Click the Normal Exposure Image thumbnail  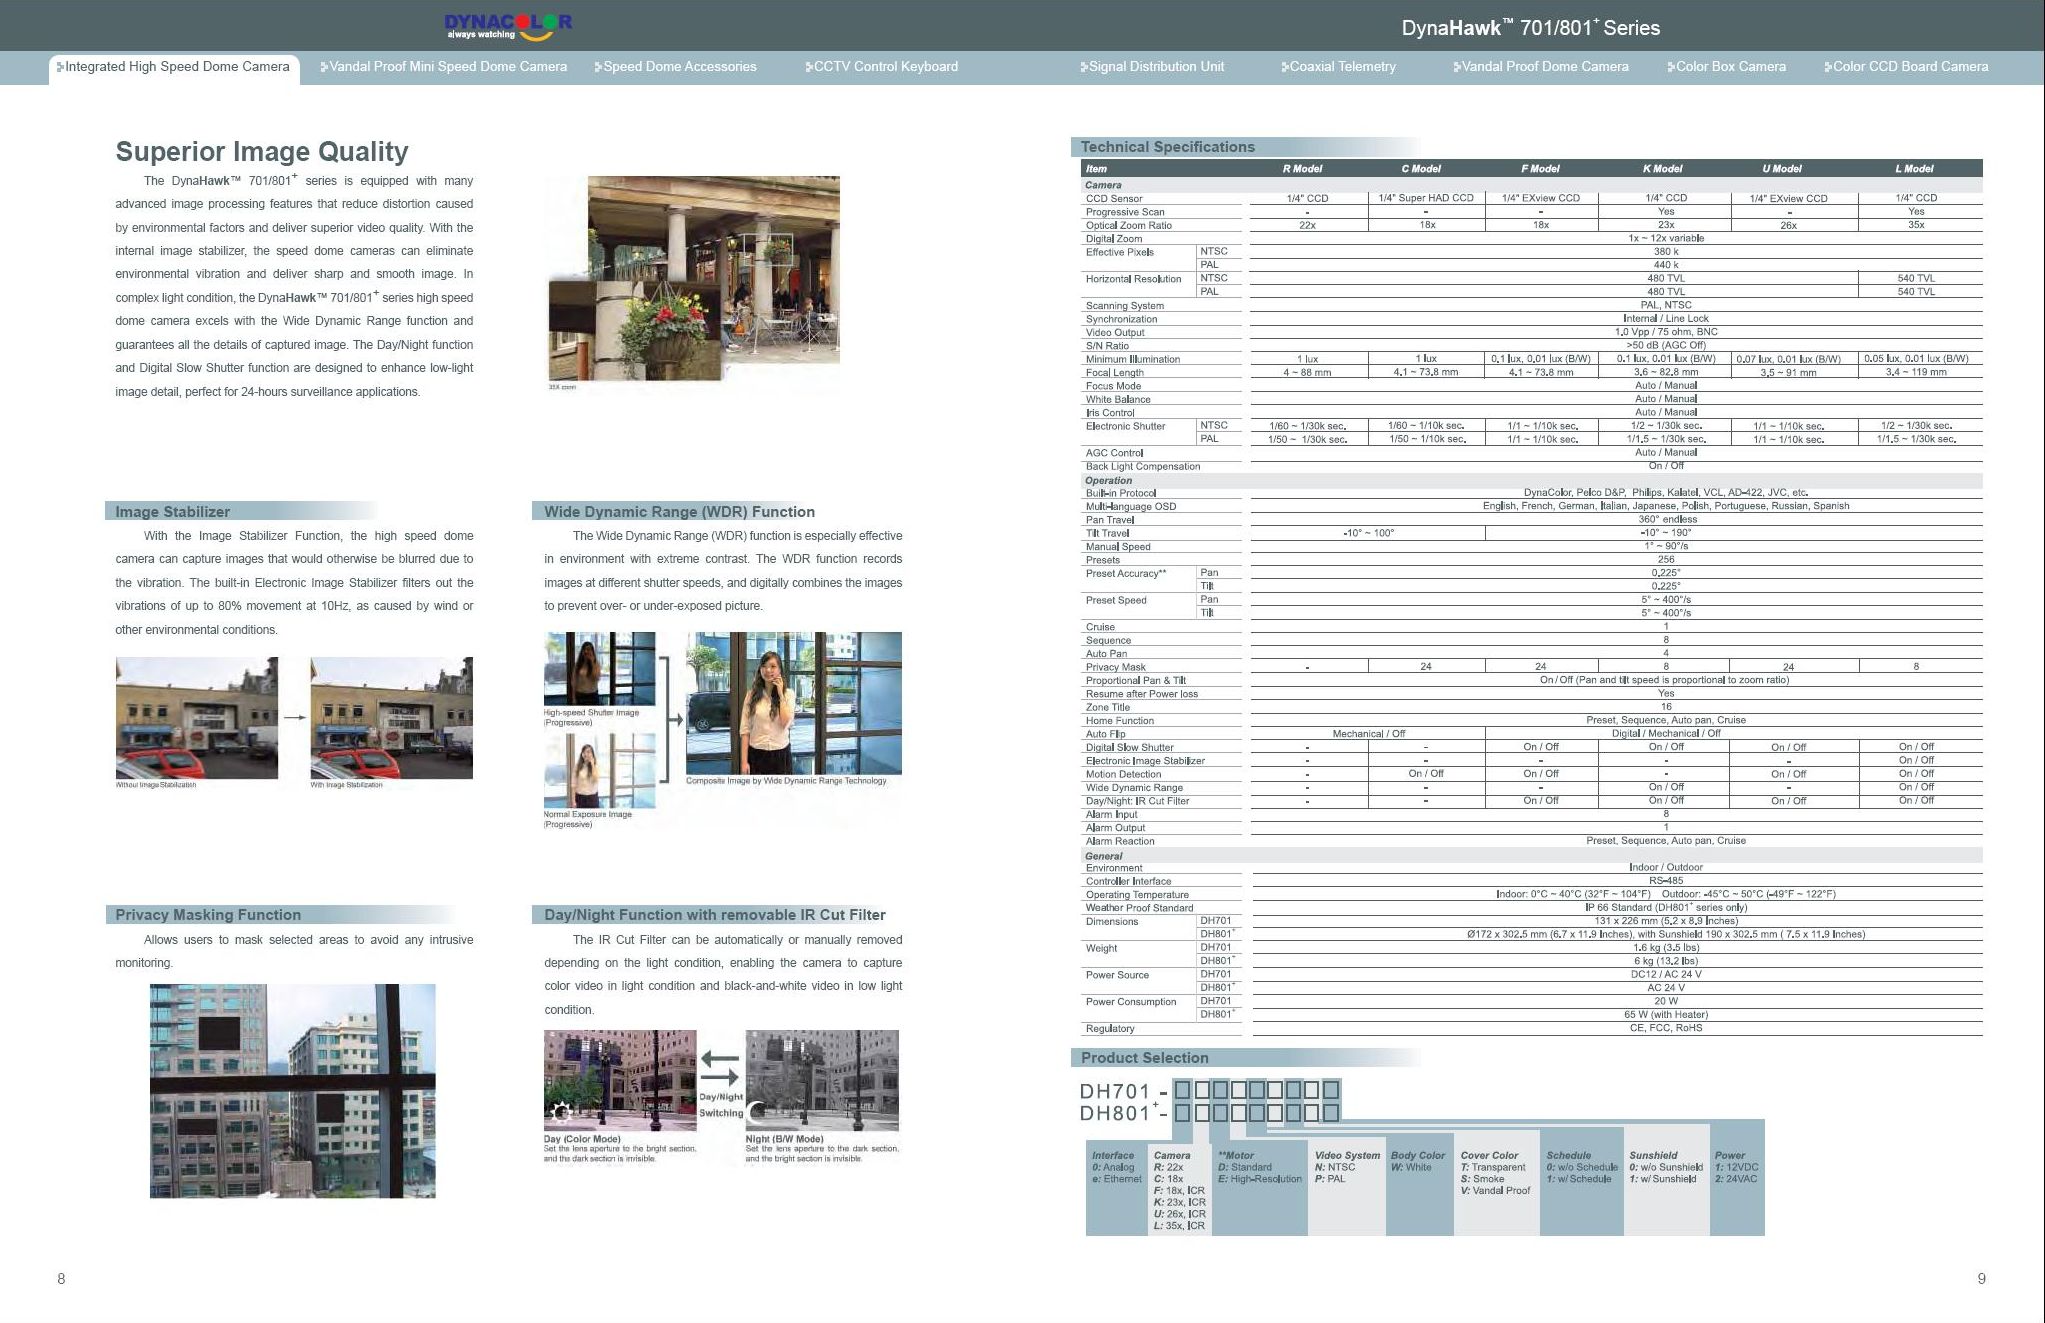click(x=600, y=771)
